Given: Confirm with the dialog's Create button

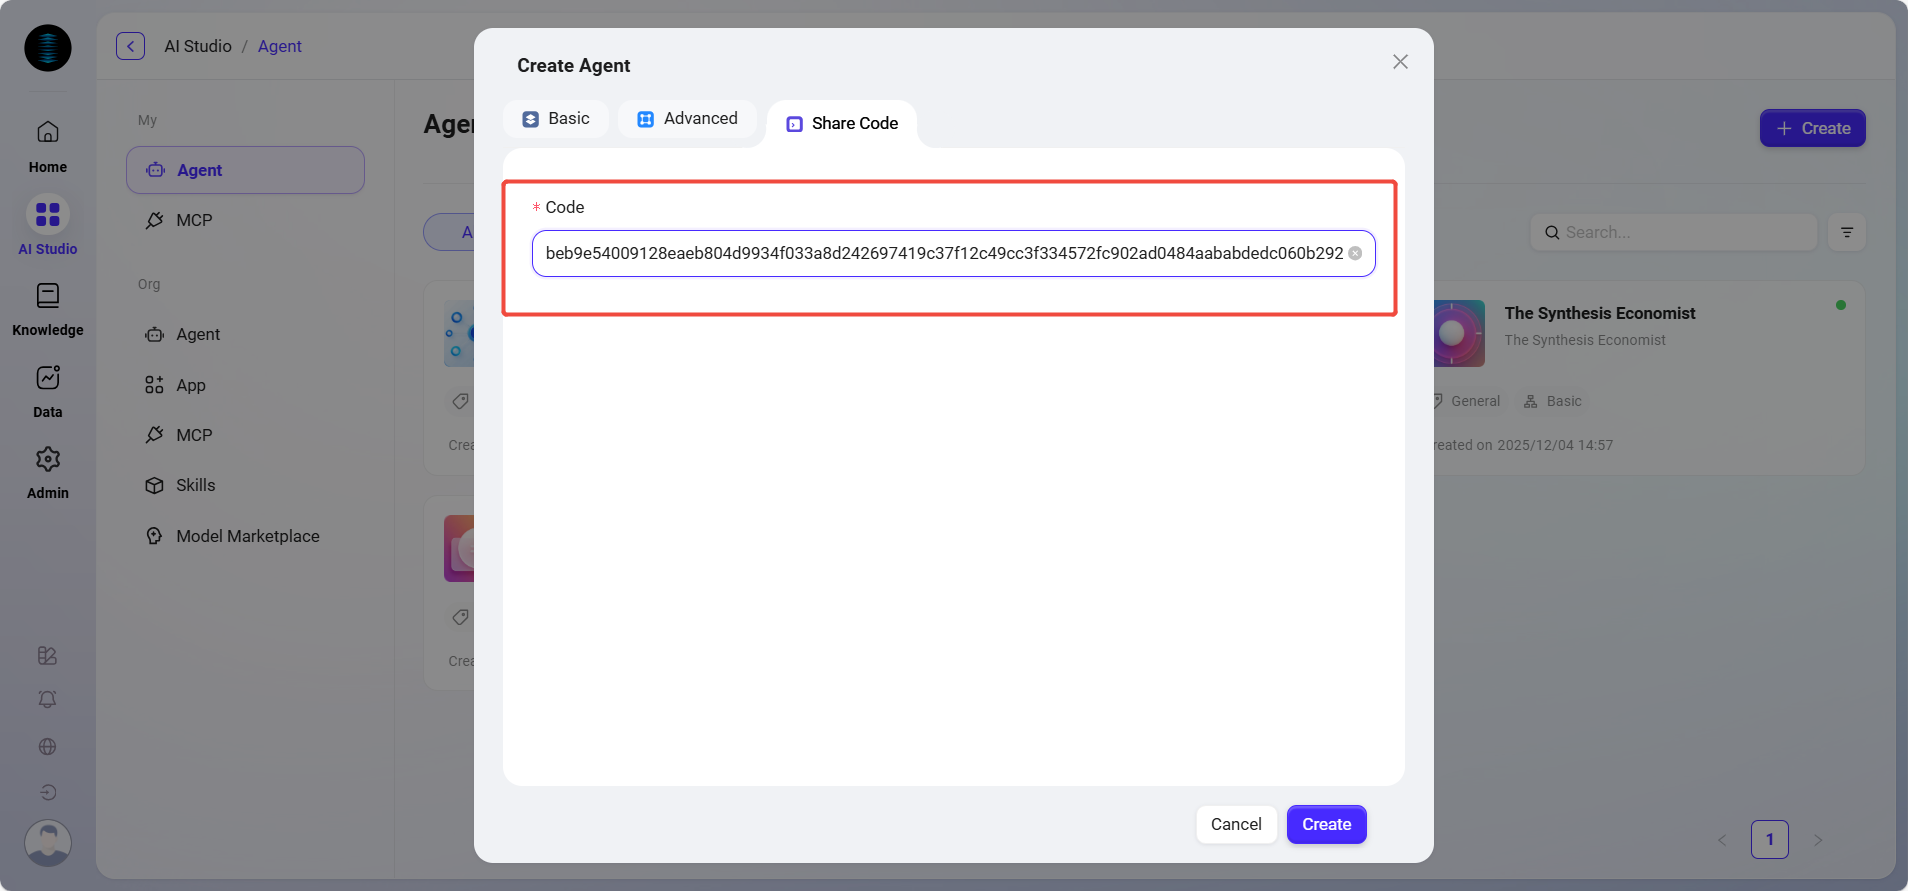Looking at the screenshot, I should point(1326,825).
